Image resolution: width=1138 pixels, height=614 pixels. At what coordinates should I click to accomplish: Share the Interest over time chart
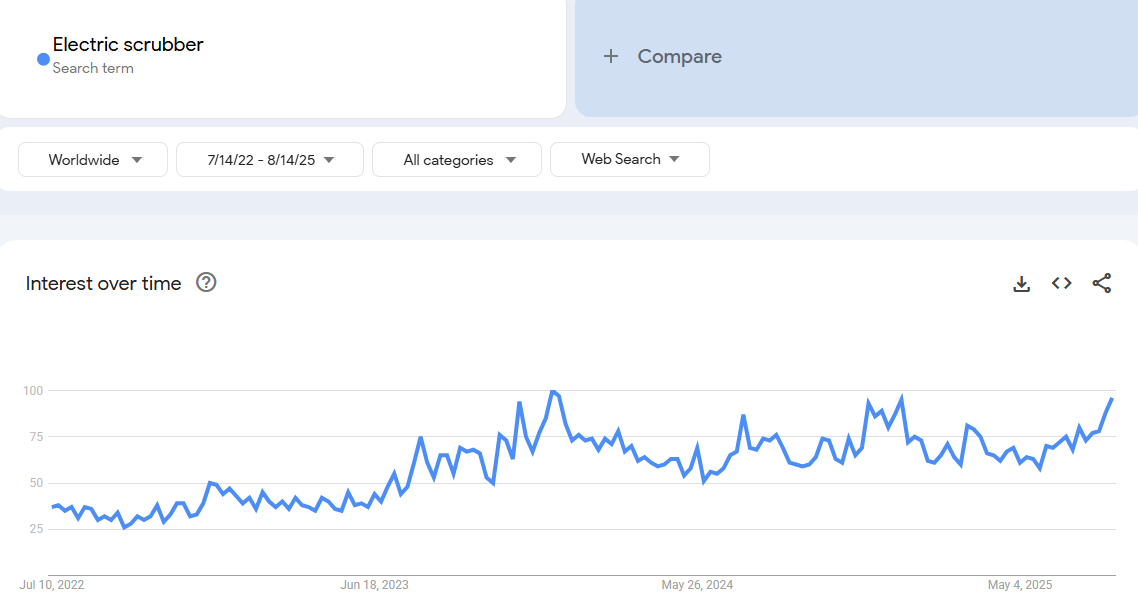1101,284
